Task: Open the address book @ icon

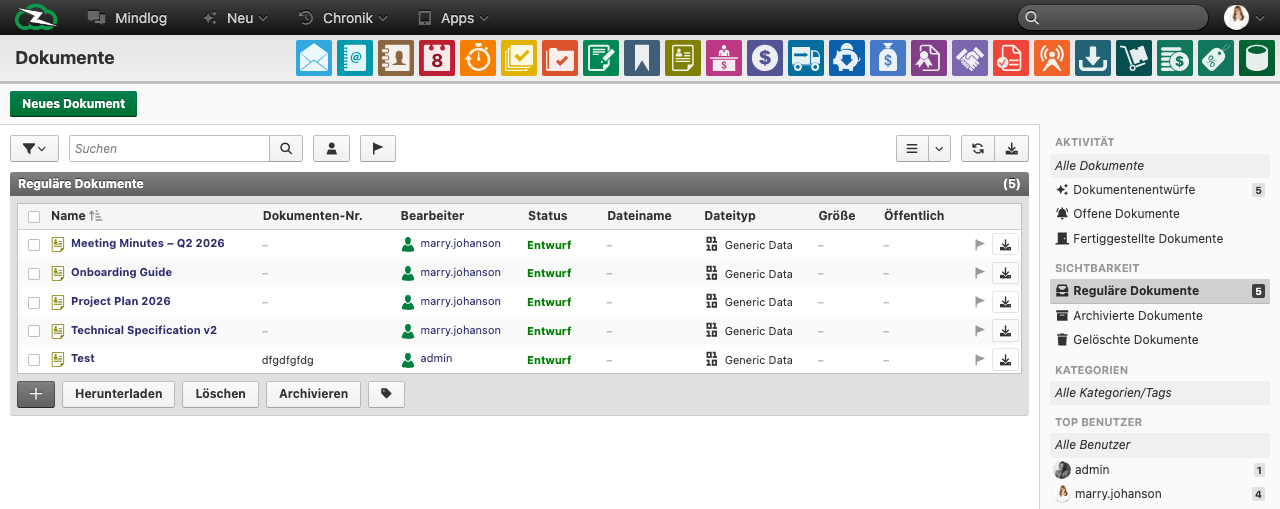Action: (x=355, y=58)
